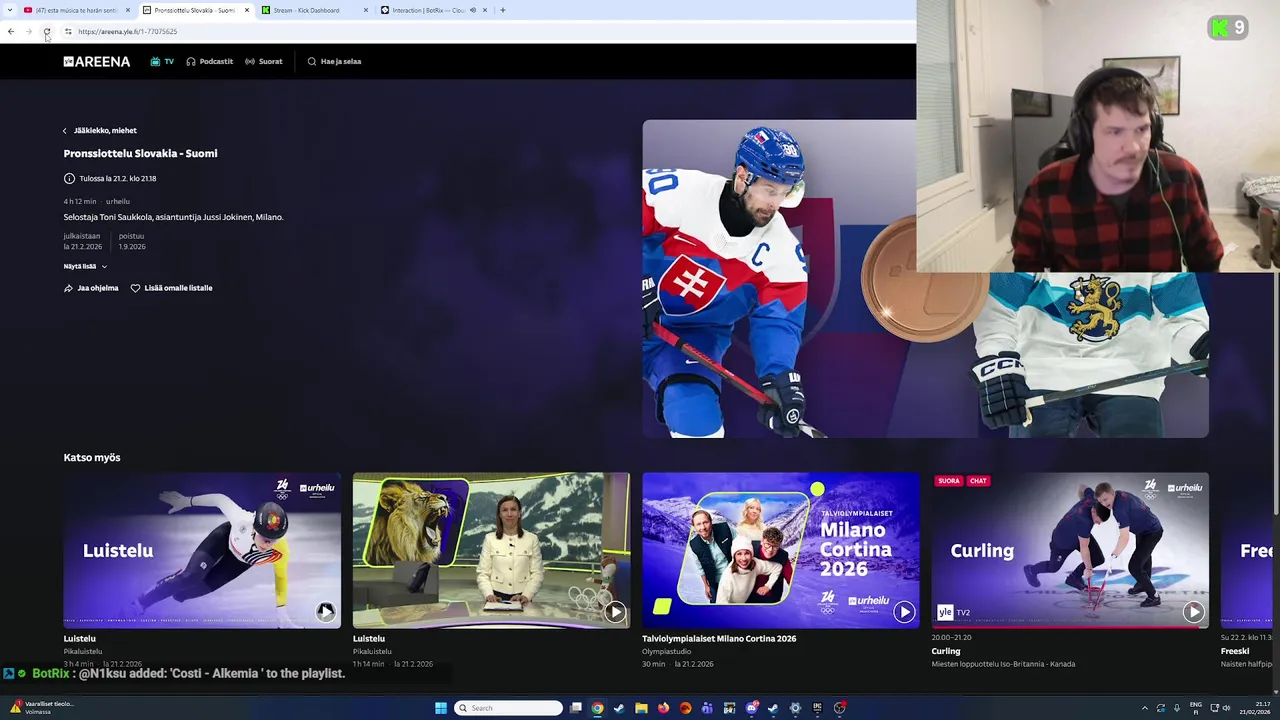Open the Curling title link under thumbnail
Image resolution: width=1280 pixels, height=720 pixels.
tap(946, 651)
